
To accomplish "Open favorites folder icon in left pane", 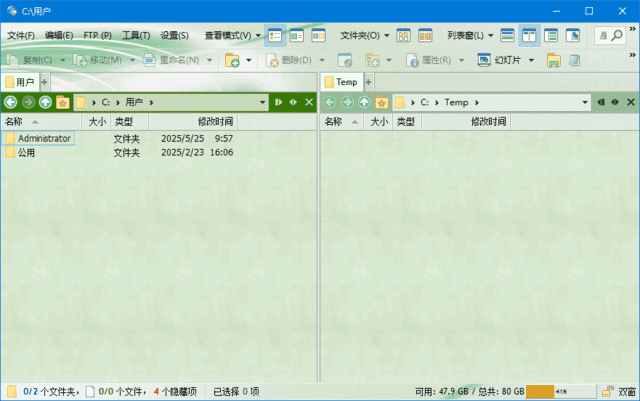I will [x=62, y=102].
